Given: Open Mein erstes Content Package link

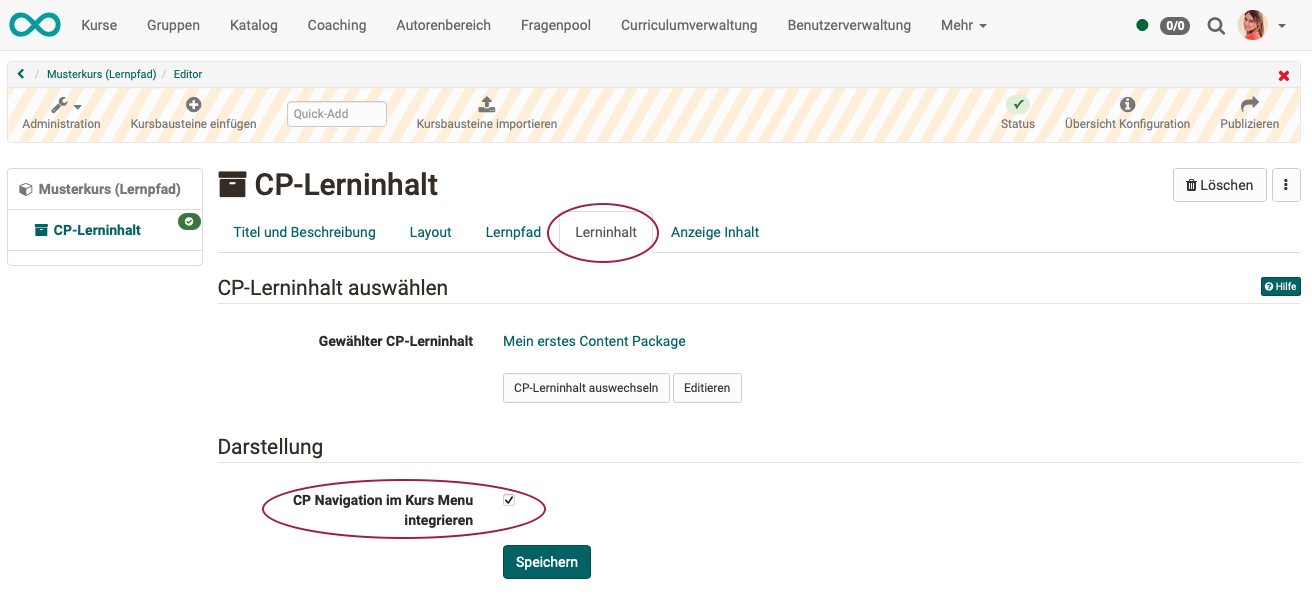Looking at the screenshot, I should [x=594, y=341].
